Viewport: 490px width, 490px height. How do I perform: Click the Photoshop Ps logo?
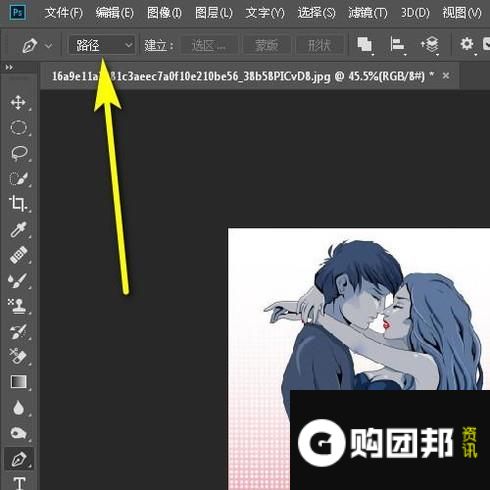click(18, 13)
